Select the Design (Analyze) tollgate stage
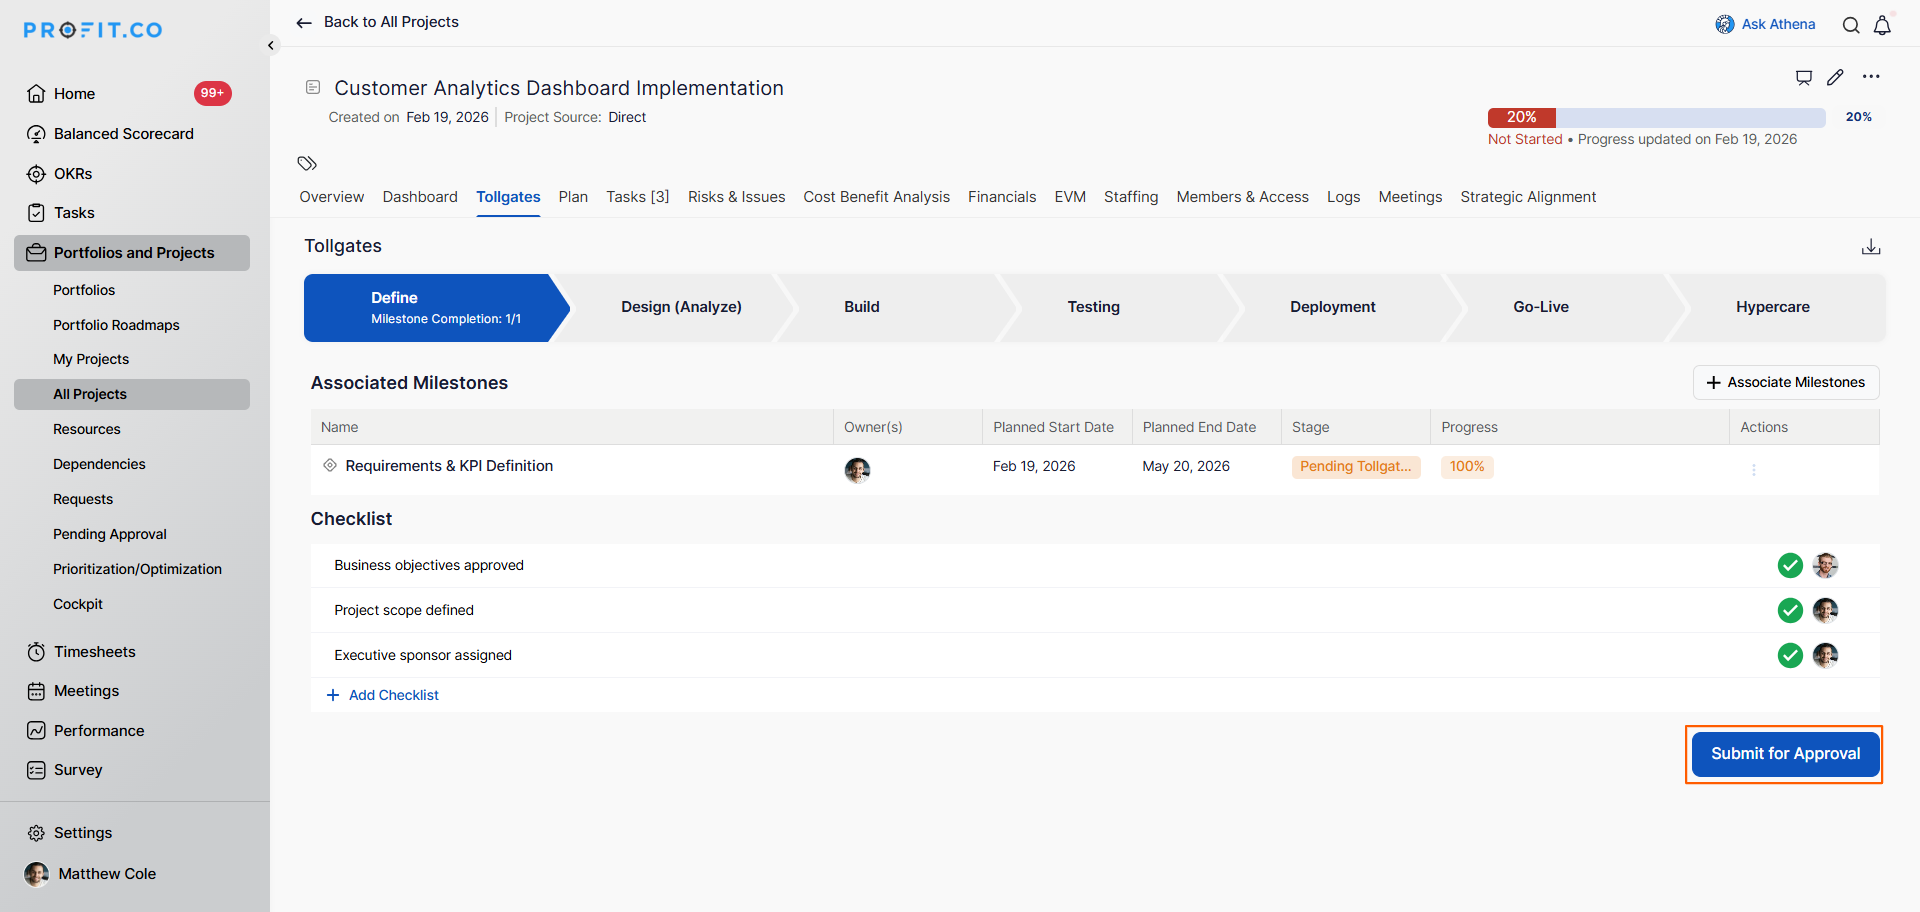The image size is (1920, 912). 681,307
